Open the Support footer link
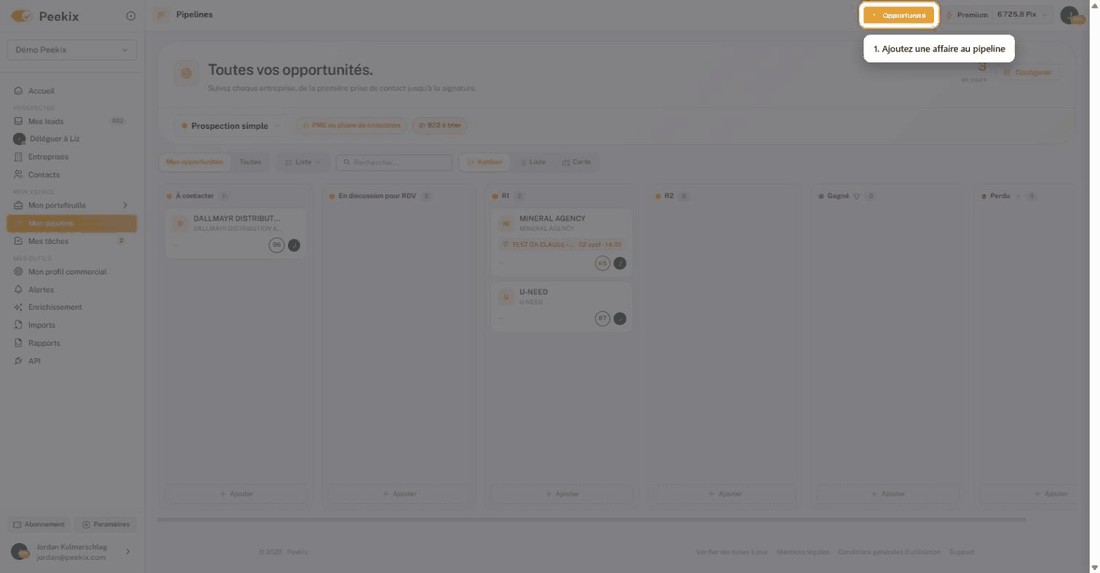The image size is (1100, 573). coord(962,552)
